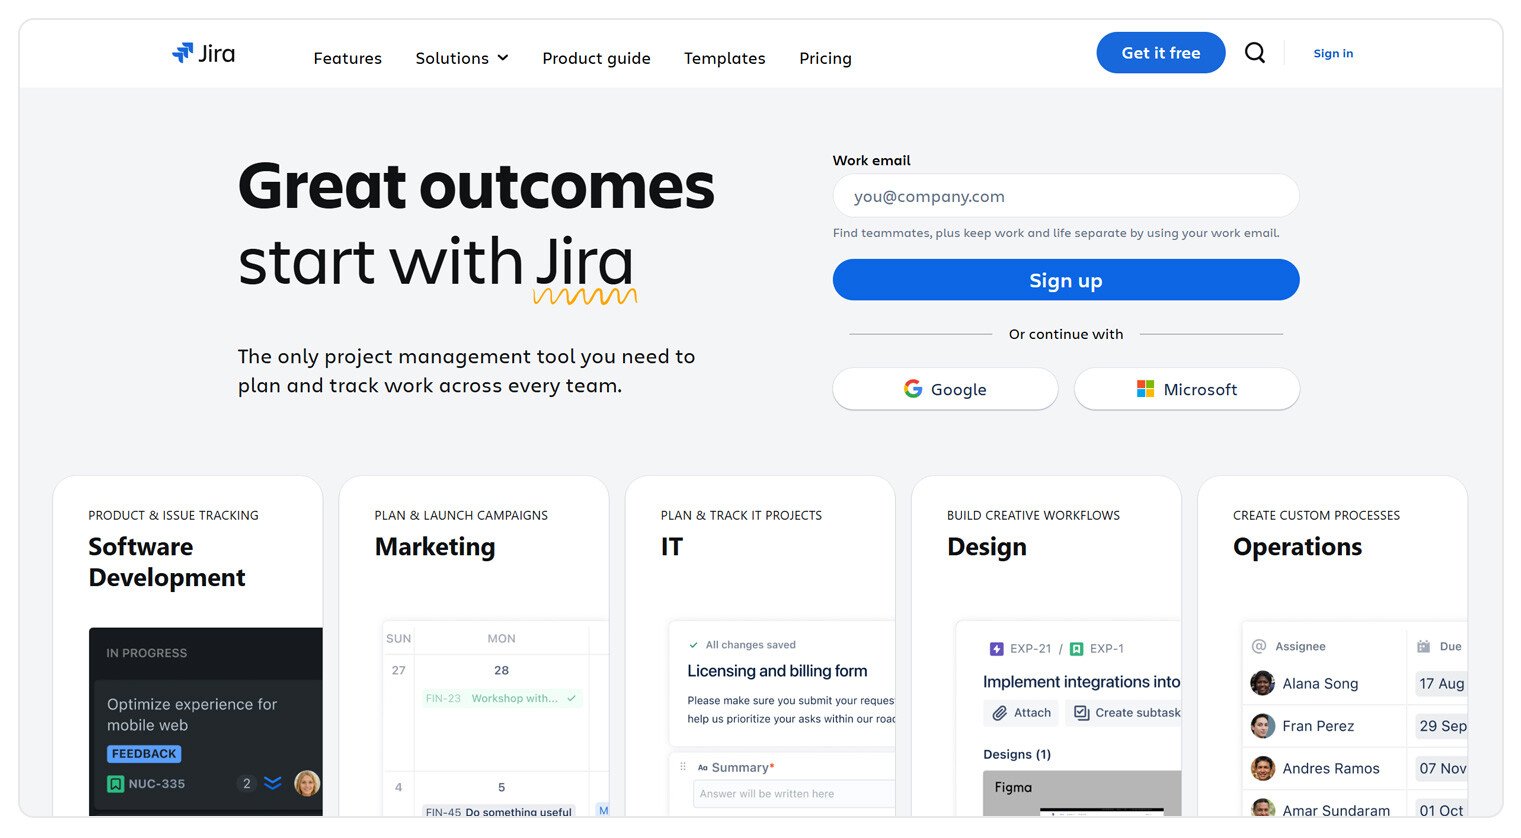Open search with the magnifier icon

point(1254,53)
